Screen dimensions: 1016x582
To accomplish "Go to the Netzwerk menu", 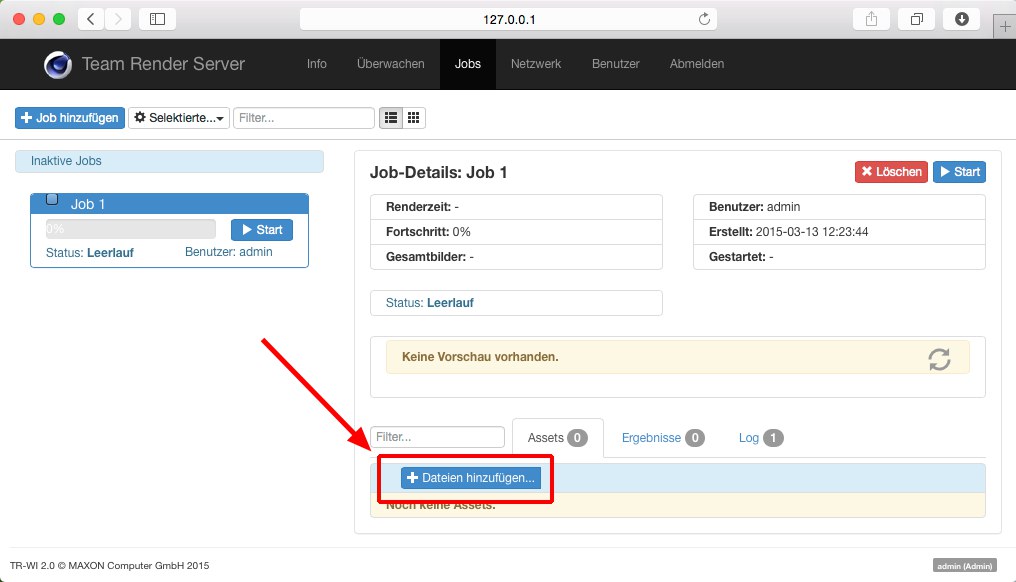I will pos(536,64).
